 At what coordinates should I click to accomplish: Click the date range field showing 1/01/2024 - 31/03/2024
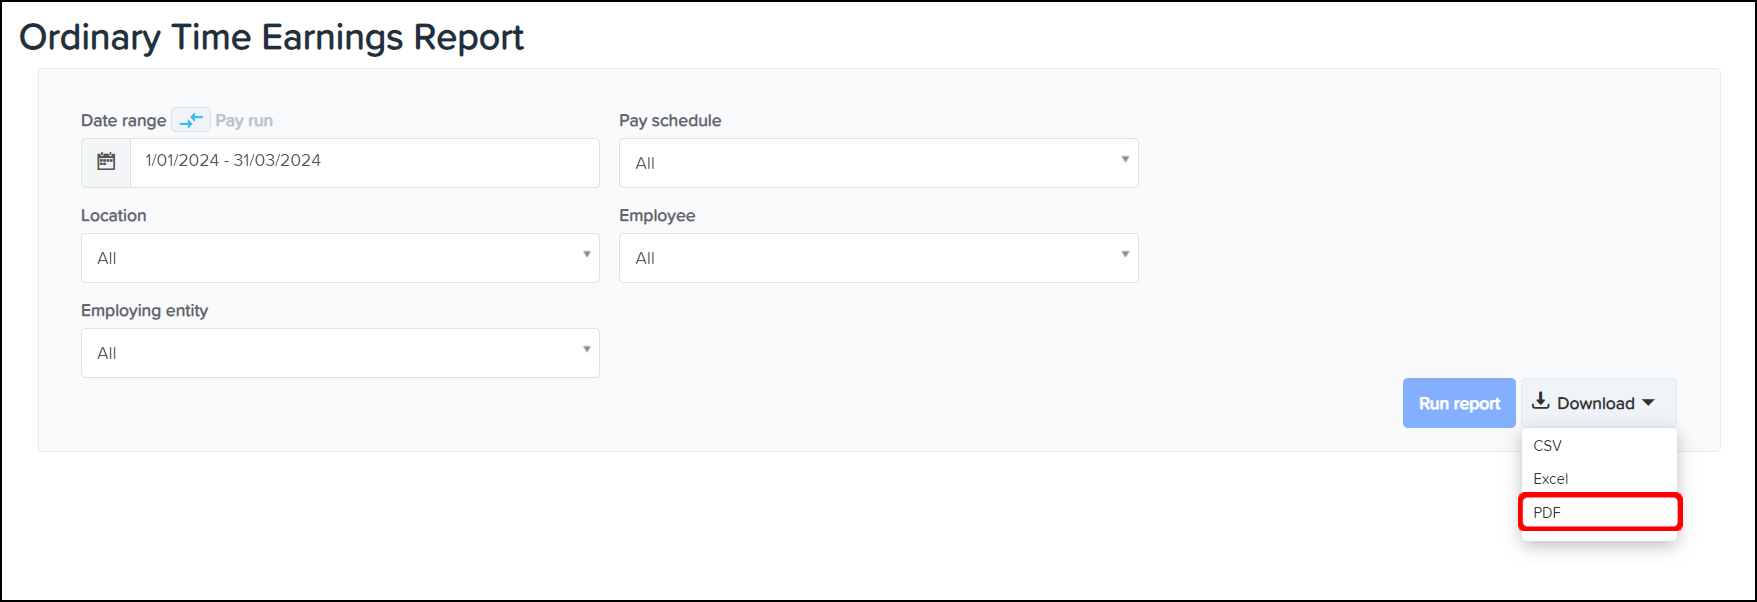coord(364,162)
